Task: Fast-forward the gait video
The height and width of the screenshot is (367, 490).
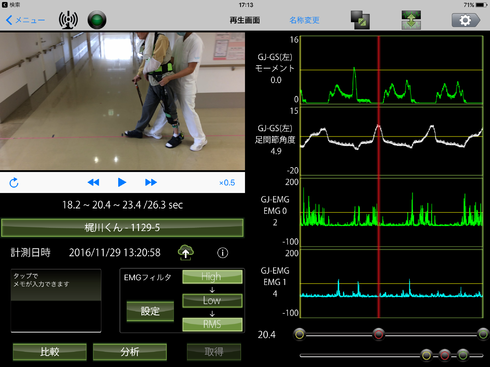Action: [151, 182]
